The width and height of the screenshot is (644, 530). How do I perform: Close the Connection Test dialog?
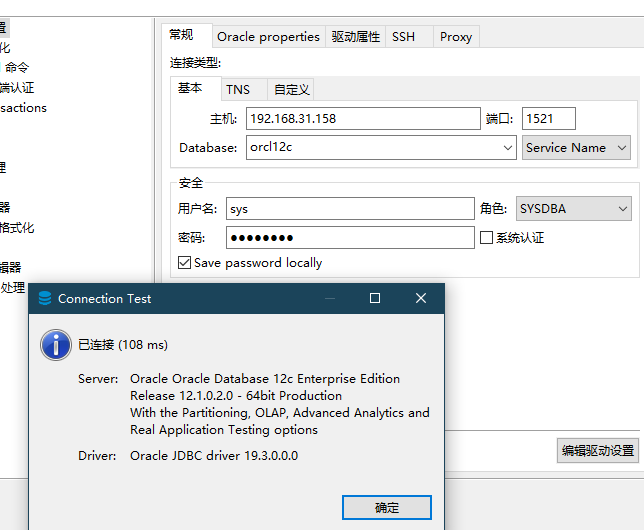pyautogui.click(x=421, y=298)
